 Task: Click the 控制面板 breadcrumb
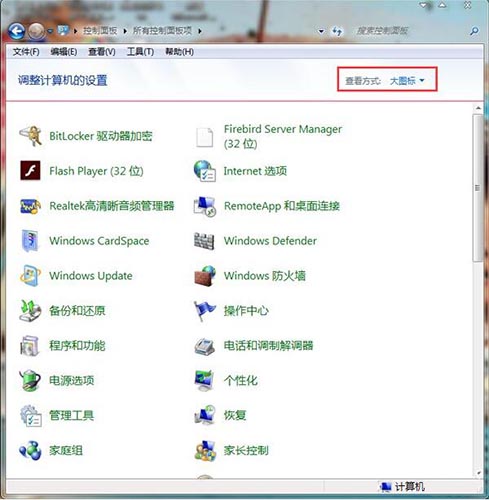(x=100, y=31)
